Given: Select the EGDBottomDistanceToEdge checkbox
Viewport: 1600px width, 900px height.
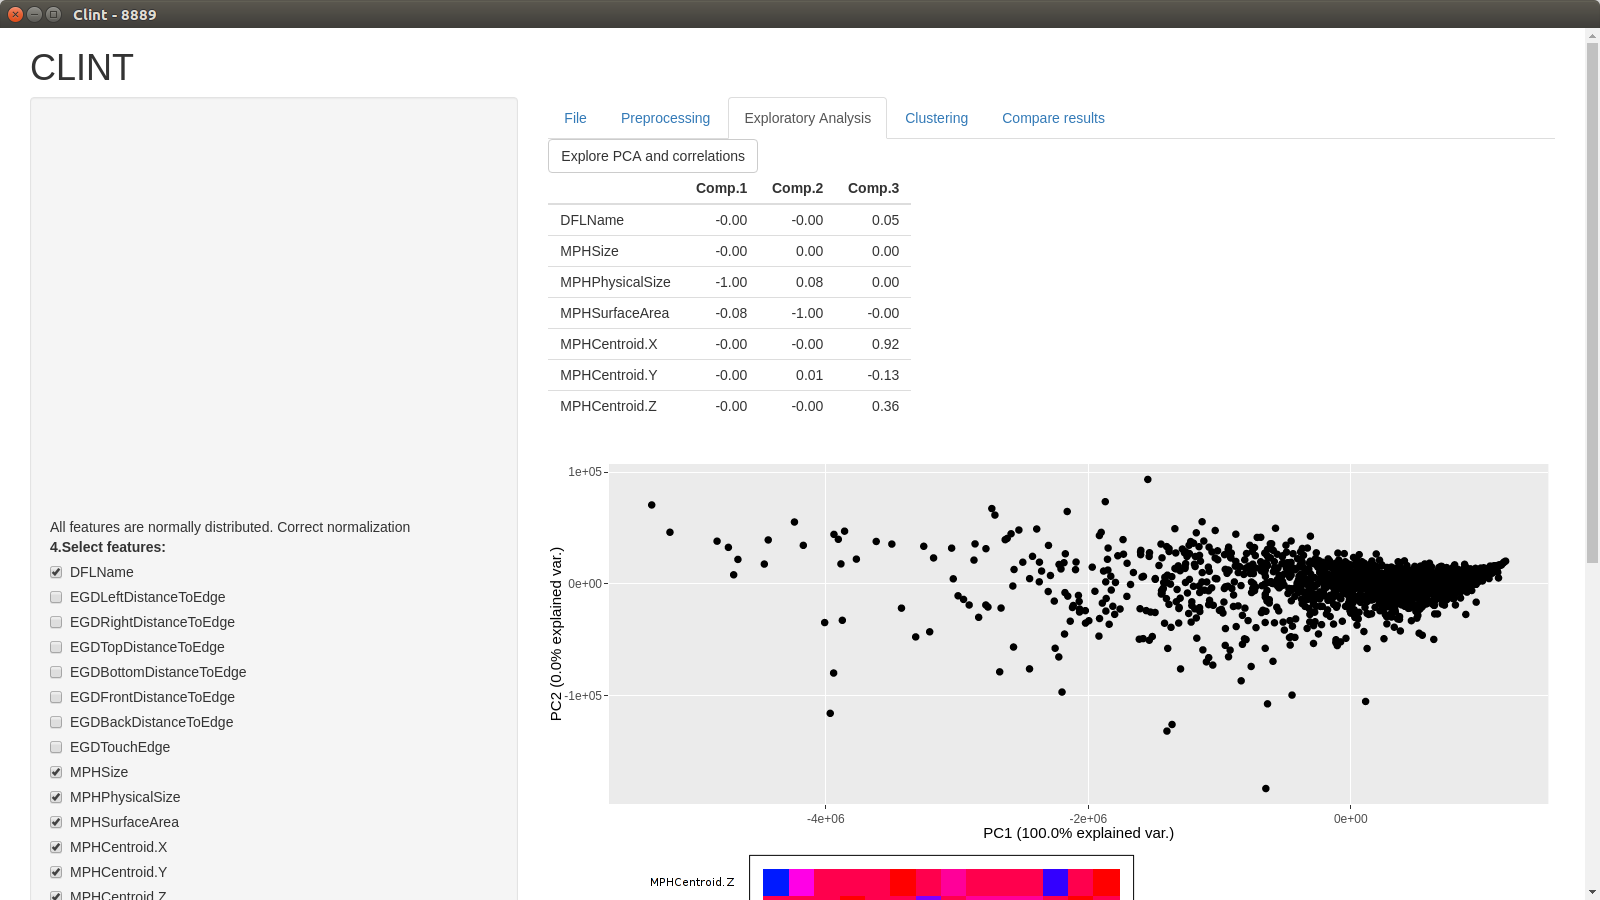Looking at the screenshot, I should 56,672.
